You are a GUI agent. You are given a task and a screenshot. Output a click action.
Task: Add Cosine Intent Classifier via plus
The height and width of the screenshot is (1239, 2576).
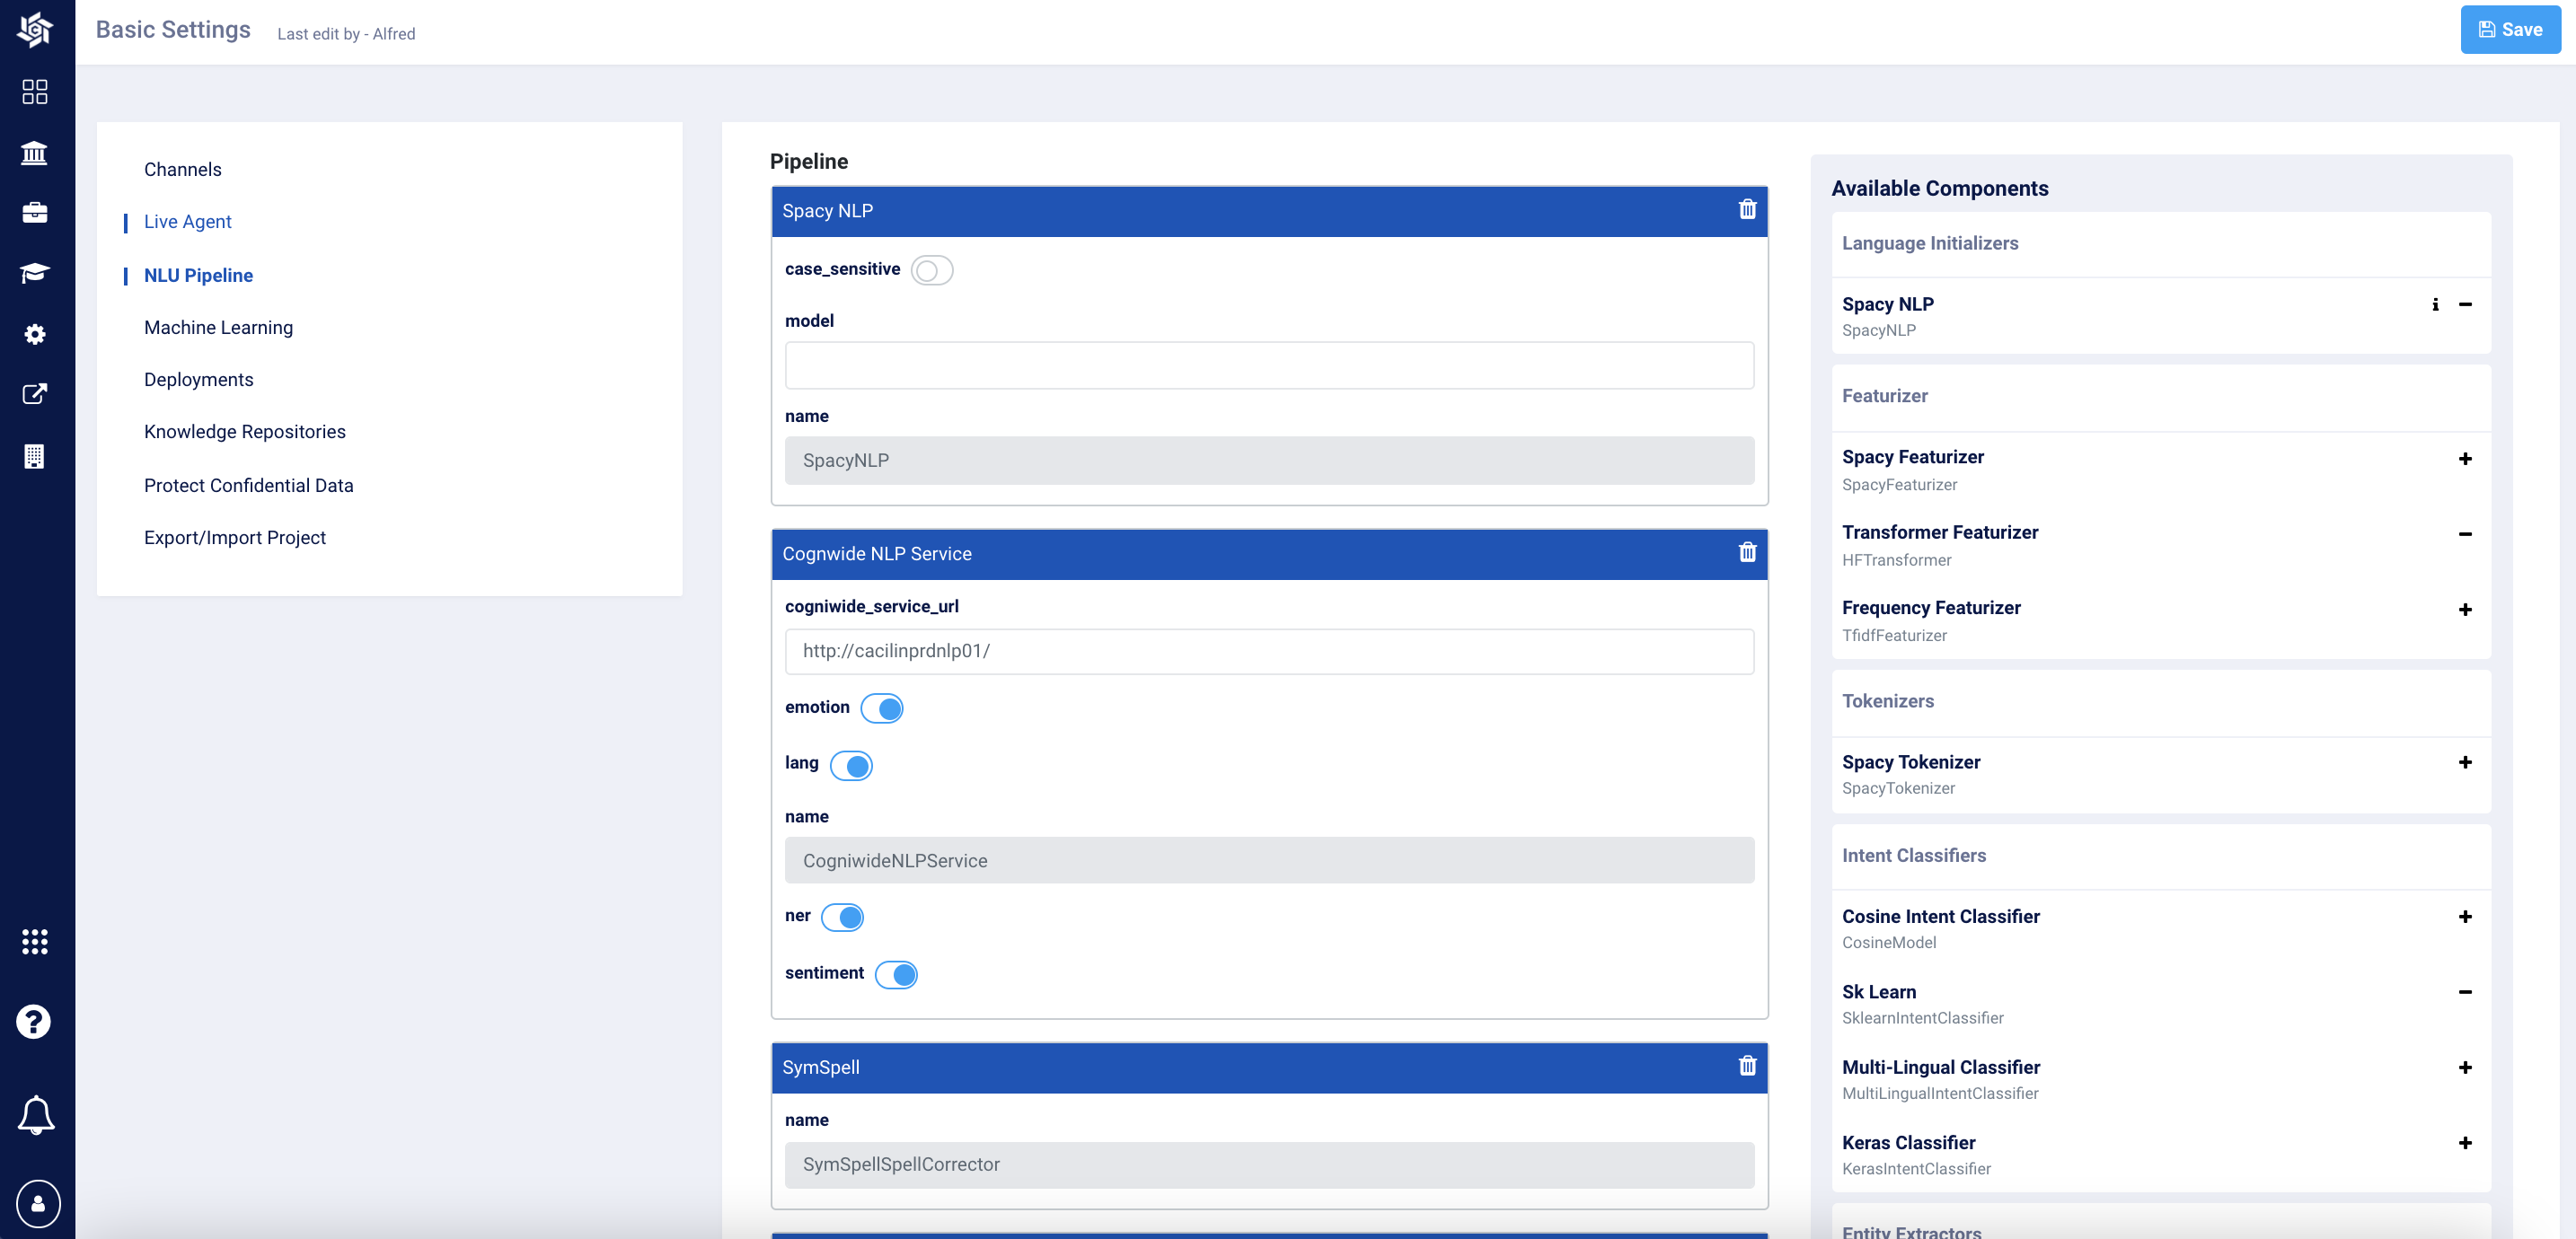tap(2464, 917)
